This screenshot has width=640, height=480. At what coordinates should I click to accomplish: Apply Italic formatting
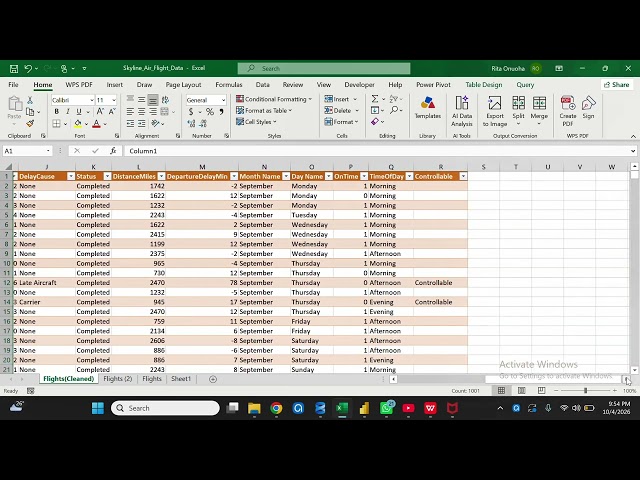(68, 111)
